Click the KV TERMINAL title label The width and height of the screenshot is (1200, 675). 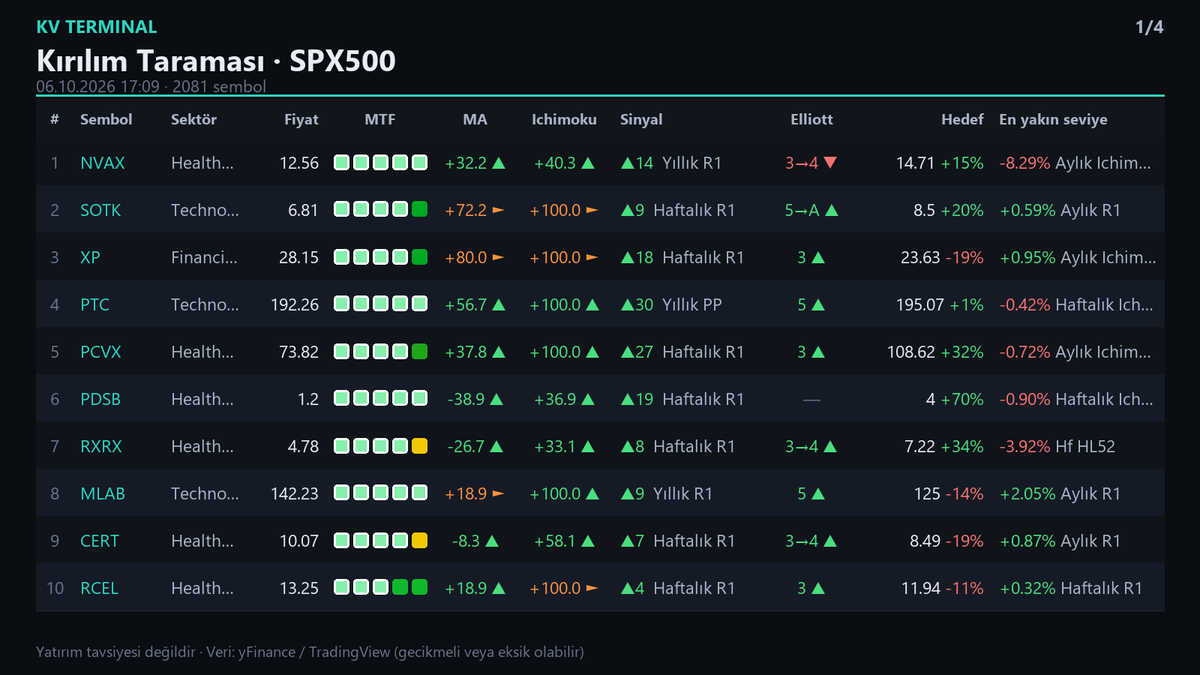(96, 27)
